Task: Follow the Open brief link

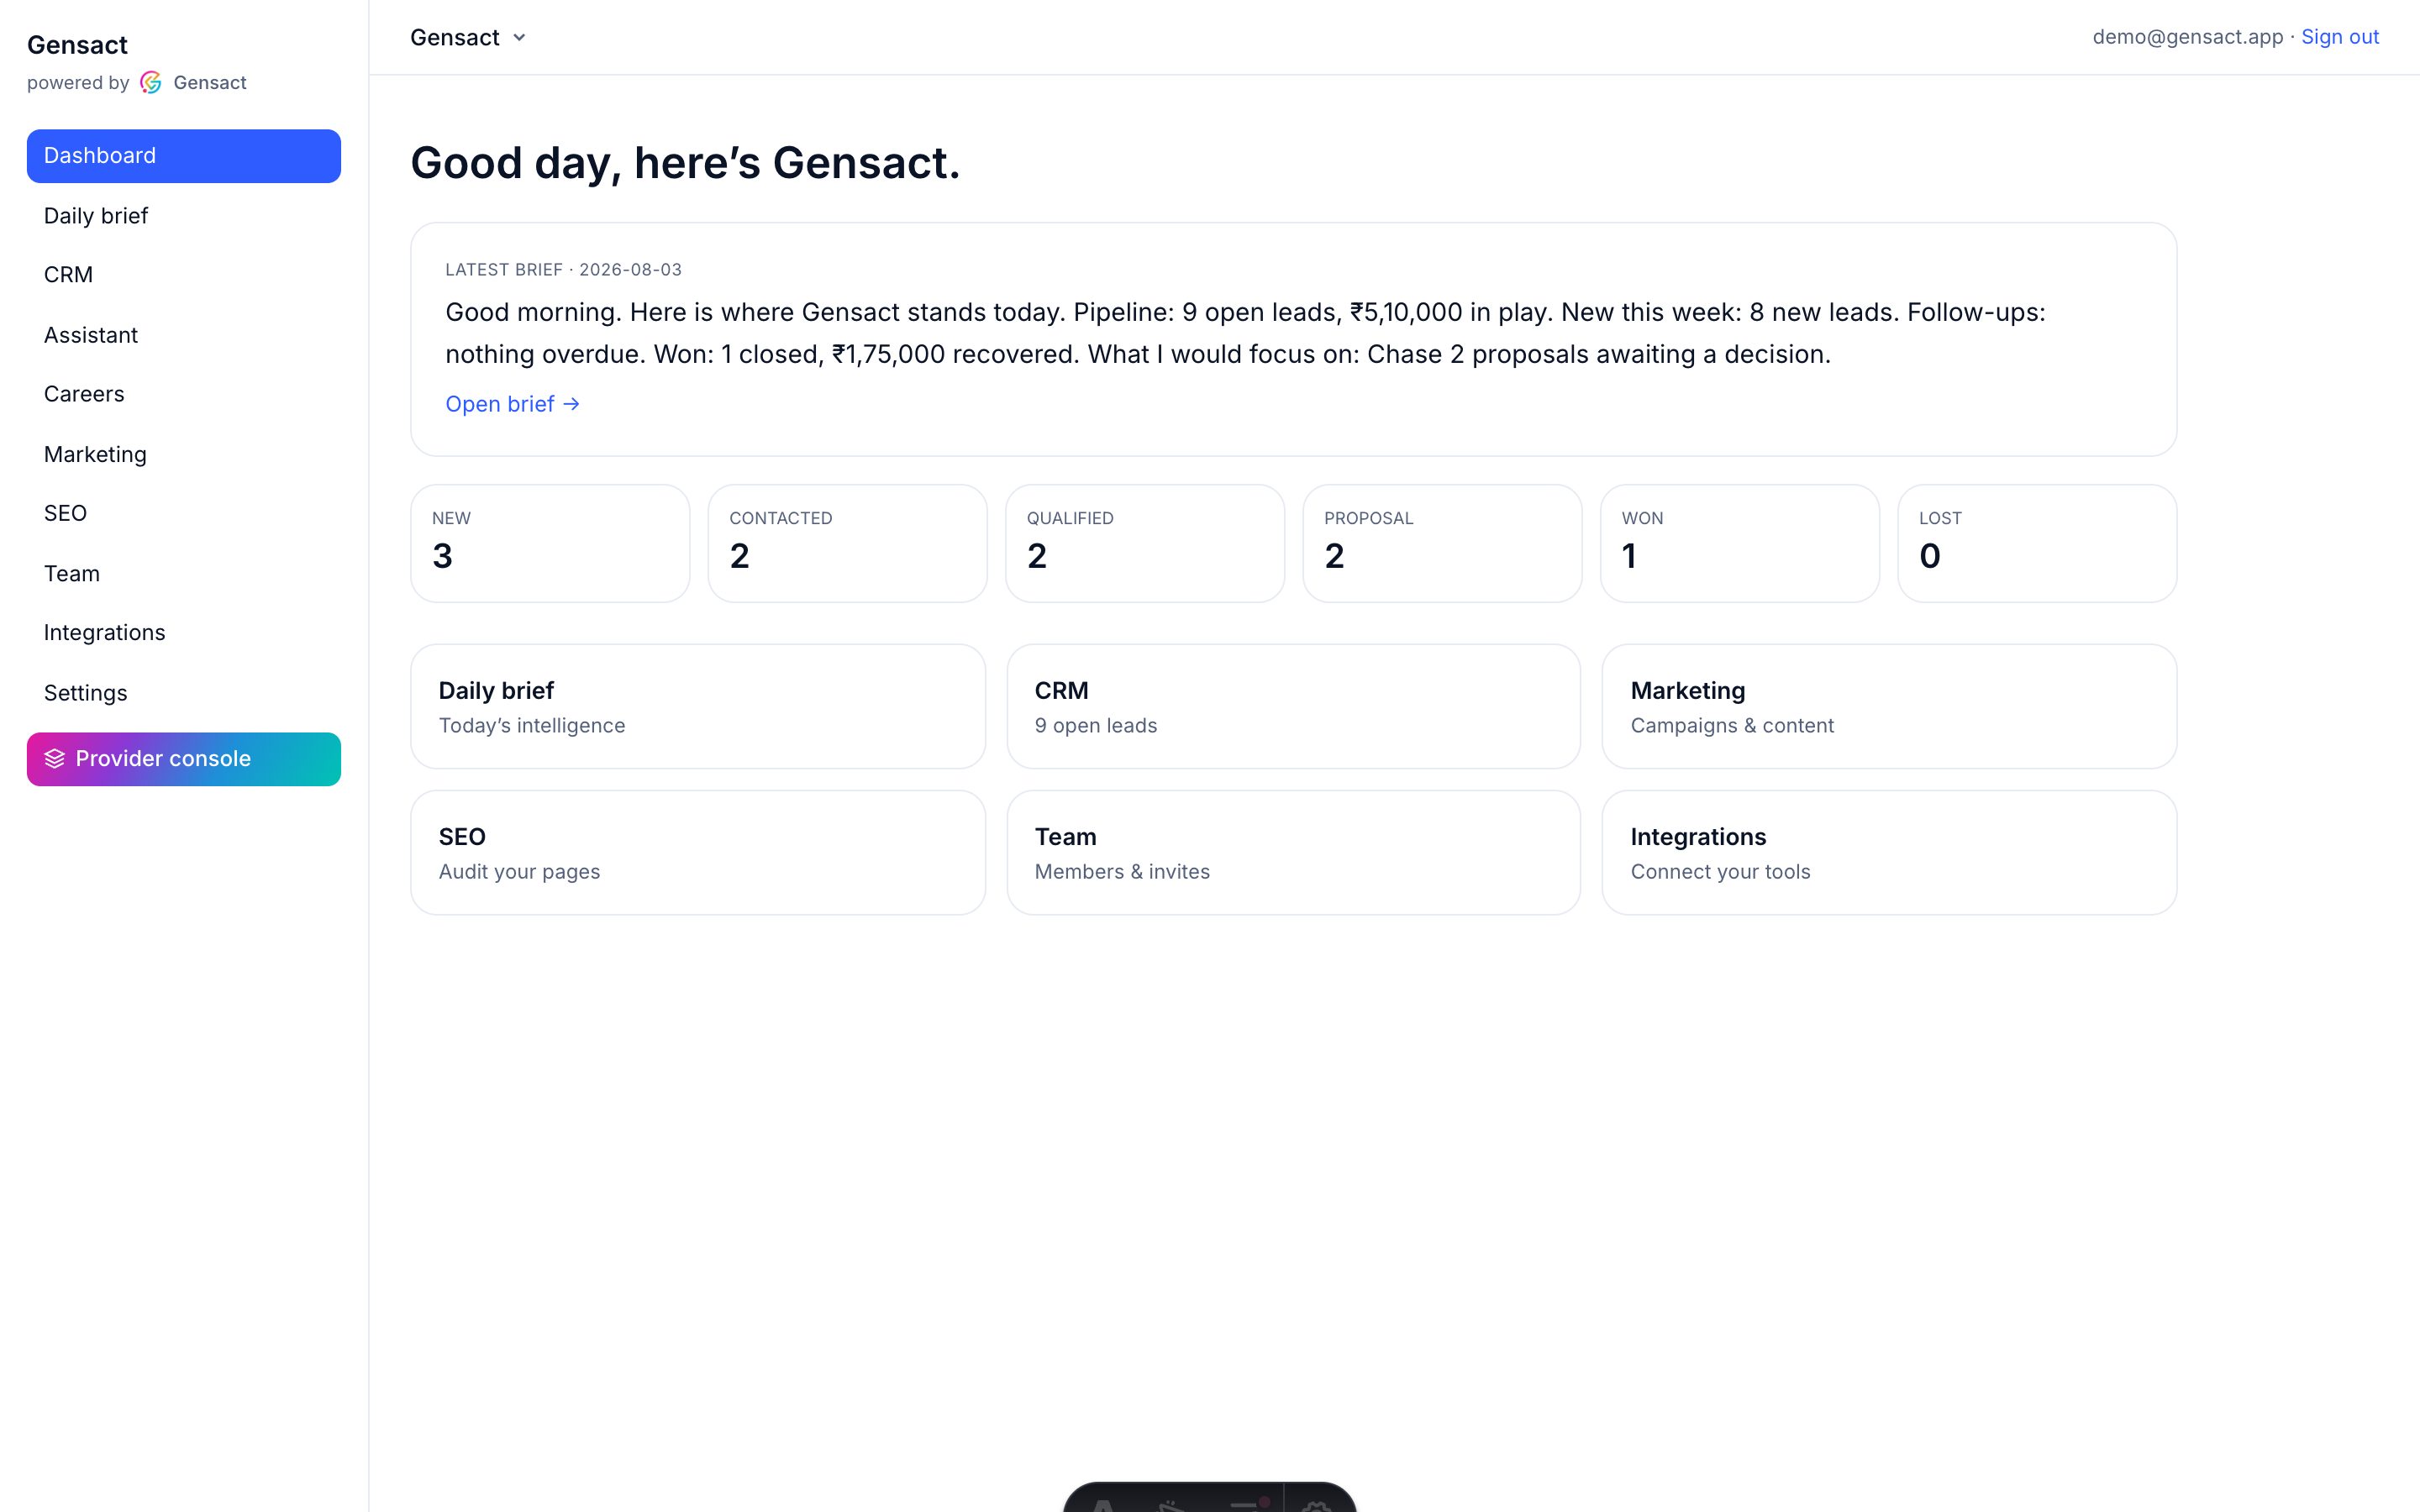Action: [x=512, y=404]
